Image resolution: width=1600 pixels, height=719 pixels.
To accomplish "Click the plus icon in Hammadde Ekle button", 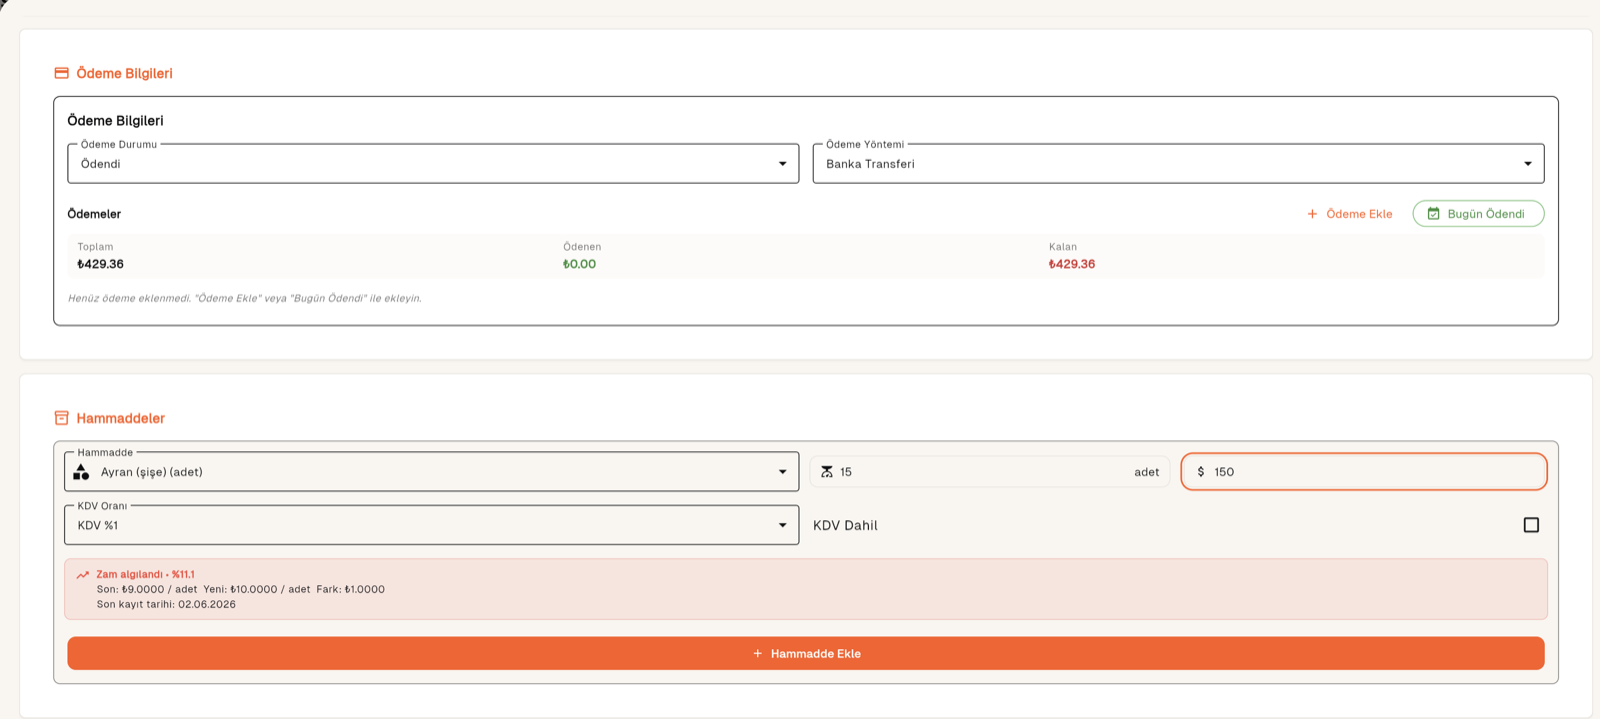I will point(757,654).
